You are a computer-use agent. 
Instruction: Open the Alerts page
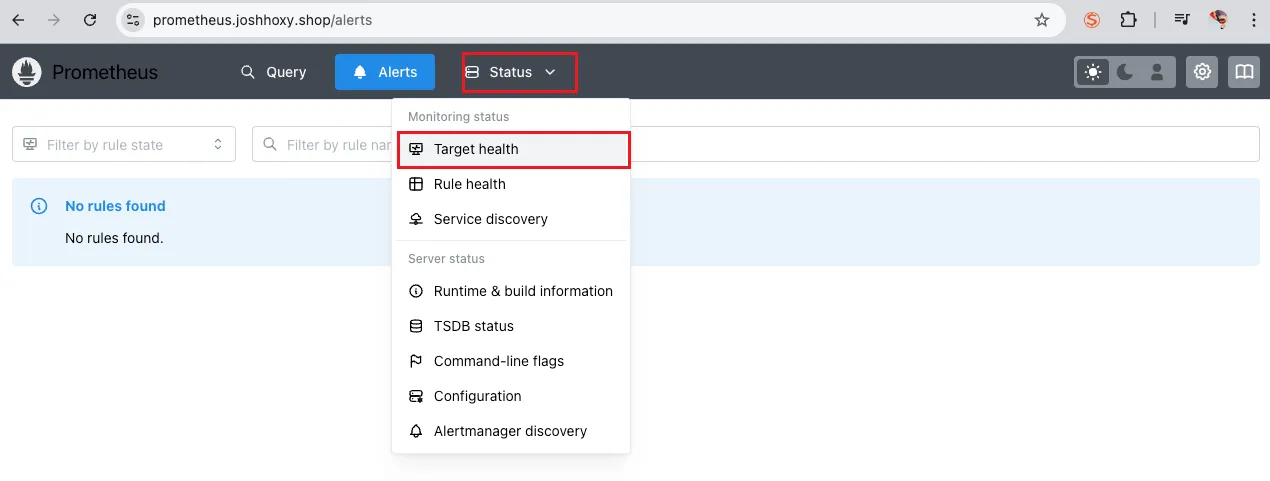(x=385, y=72)
